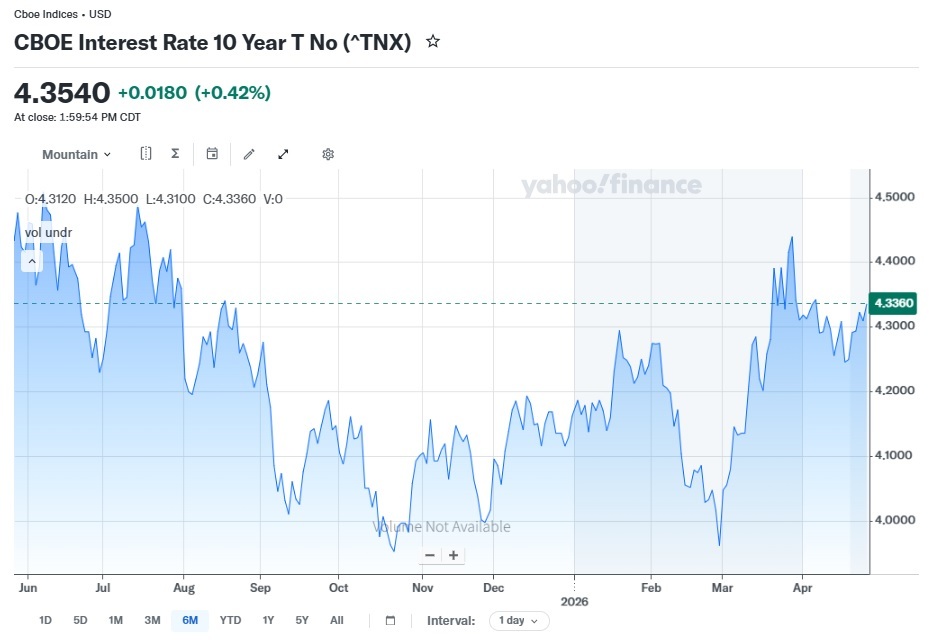929x641 pixels.
Task: Open chart settings gear
Action: coord(328,154)
